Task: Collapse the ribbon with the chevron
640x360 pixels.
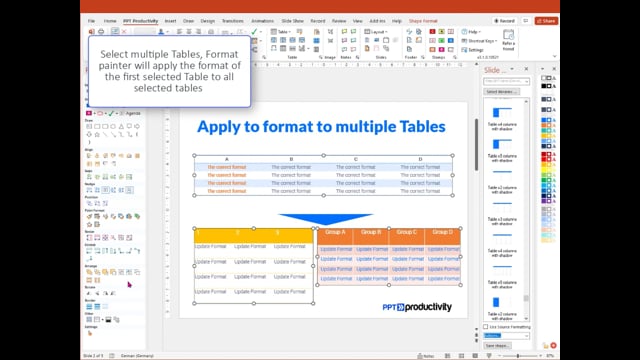Action: click(554, 56)
